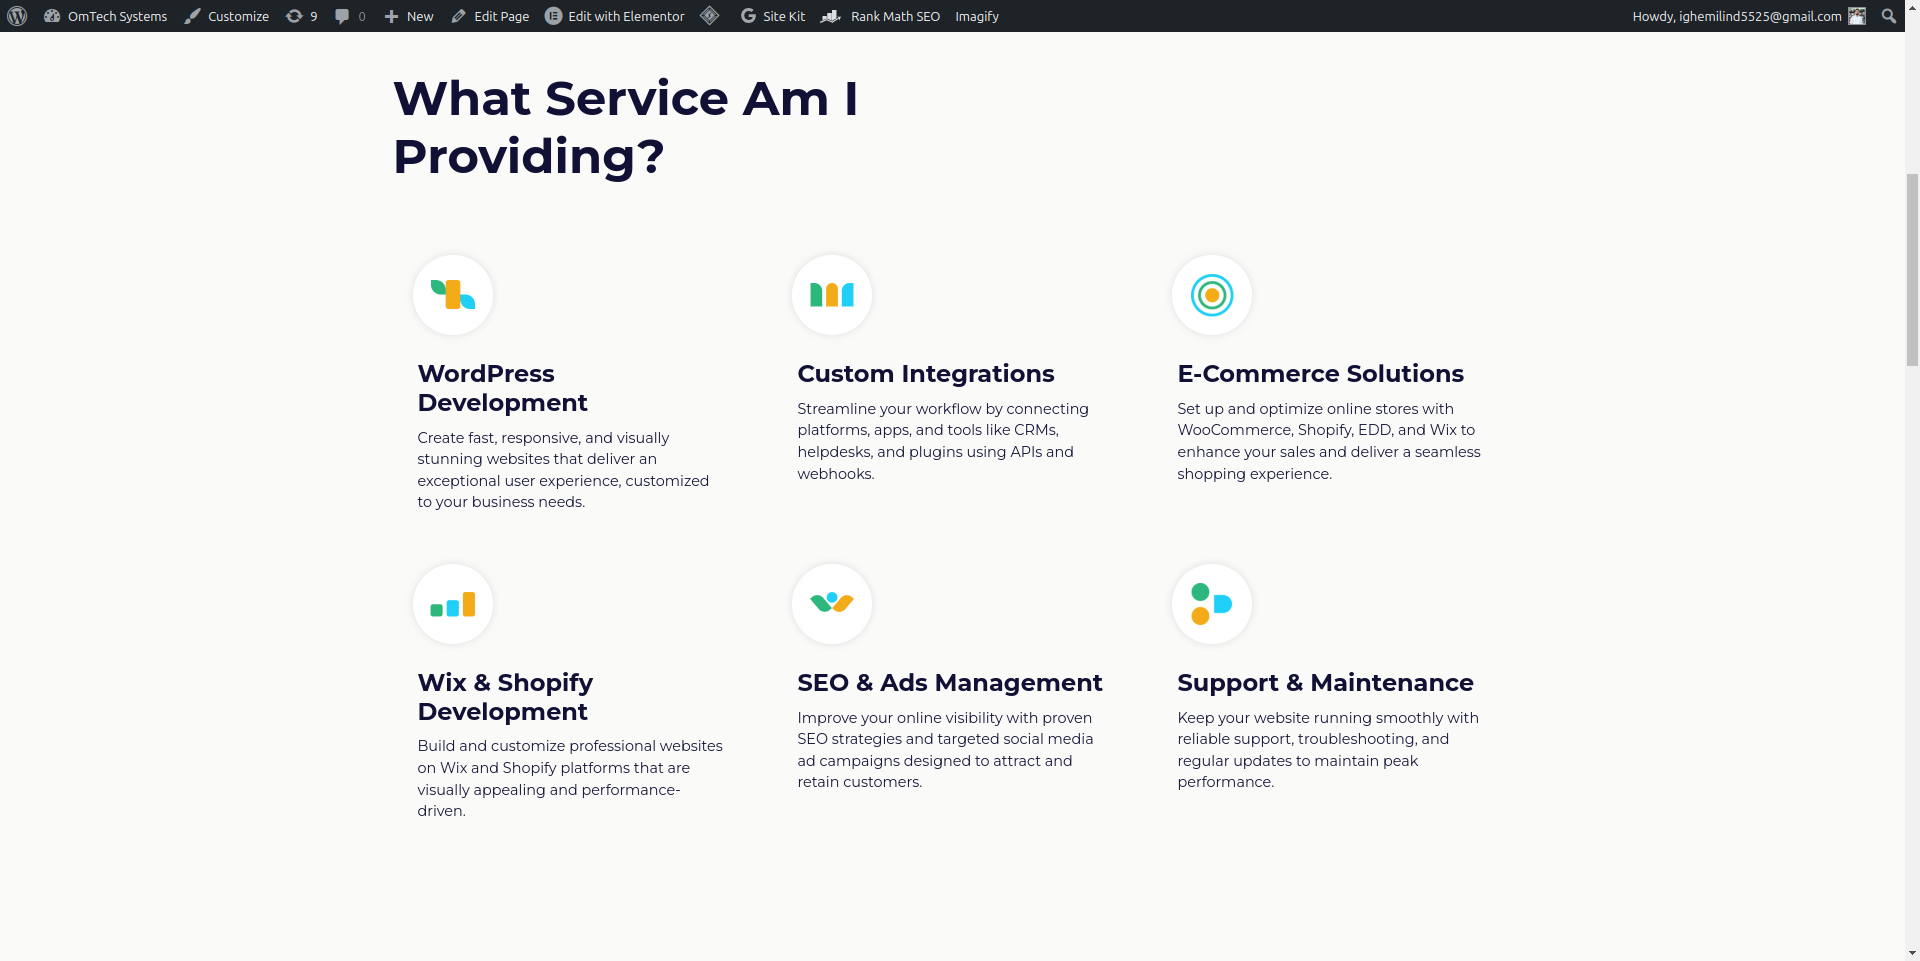Screen dimensions: 1920x961
Task: Click the What Service Am I Providing heading
Action: pyautogui.click(x=626, y=127)
